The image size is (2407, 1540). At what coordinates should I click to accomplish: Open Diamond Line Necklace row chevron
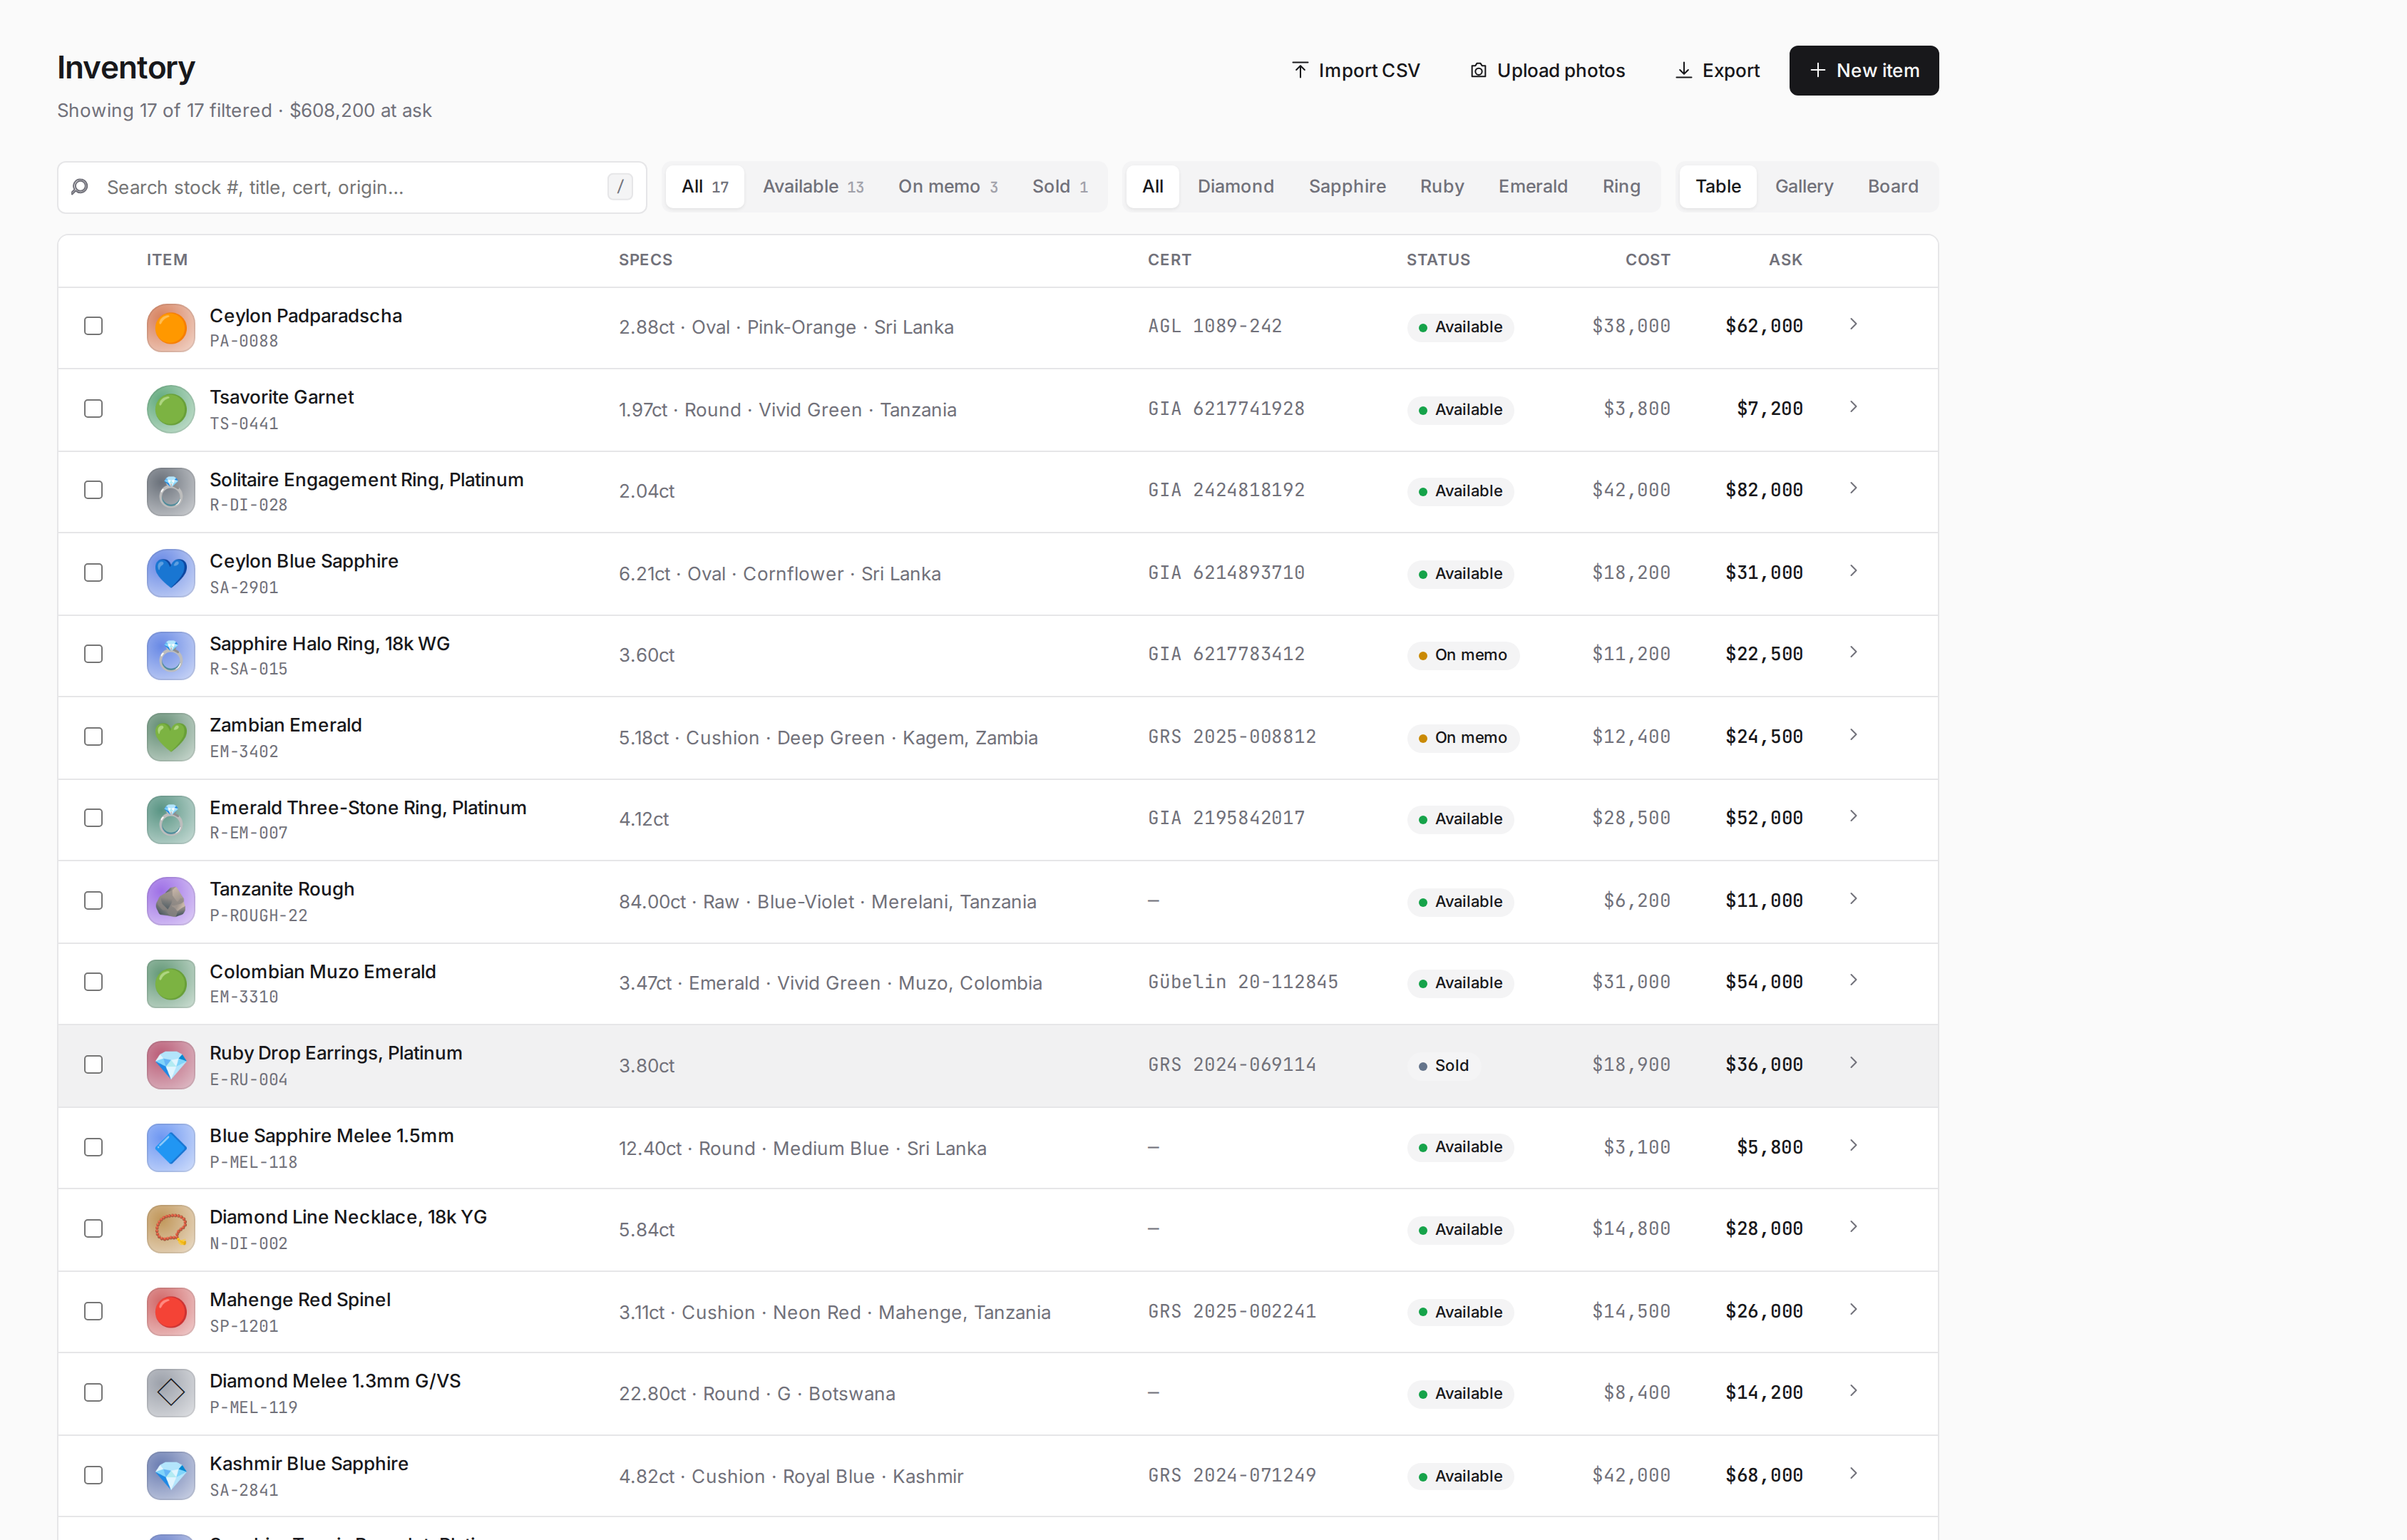pyautogui.click(x=1853, y=1227)
